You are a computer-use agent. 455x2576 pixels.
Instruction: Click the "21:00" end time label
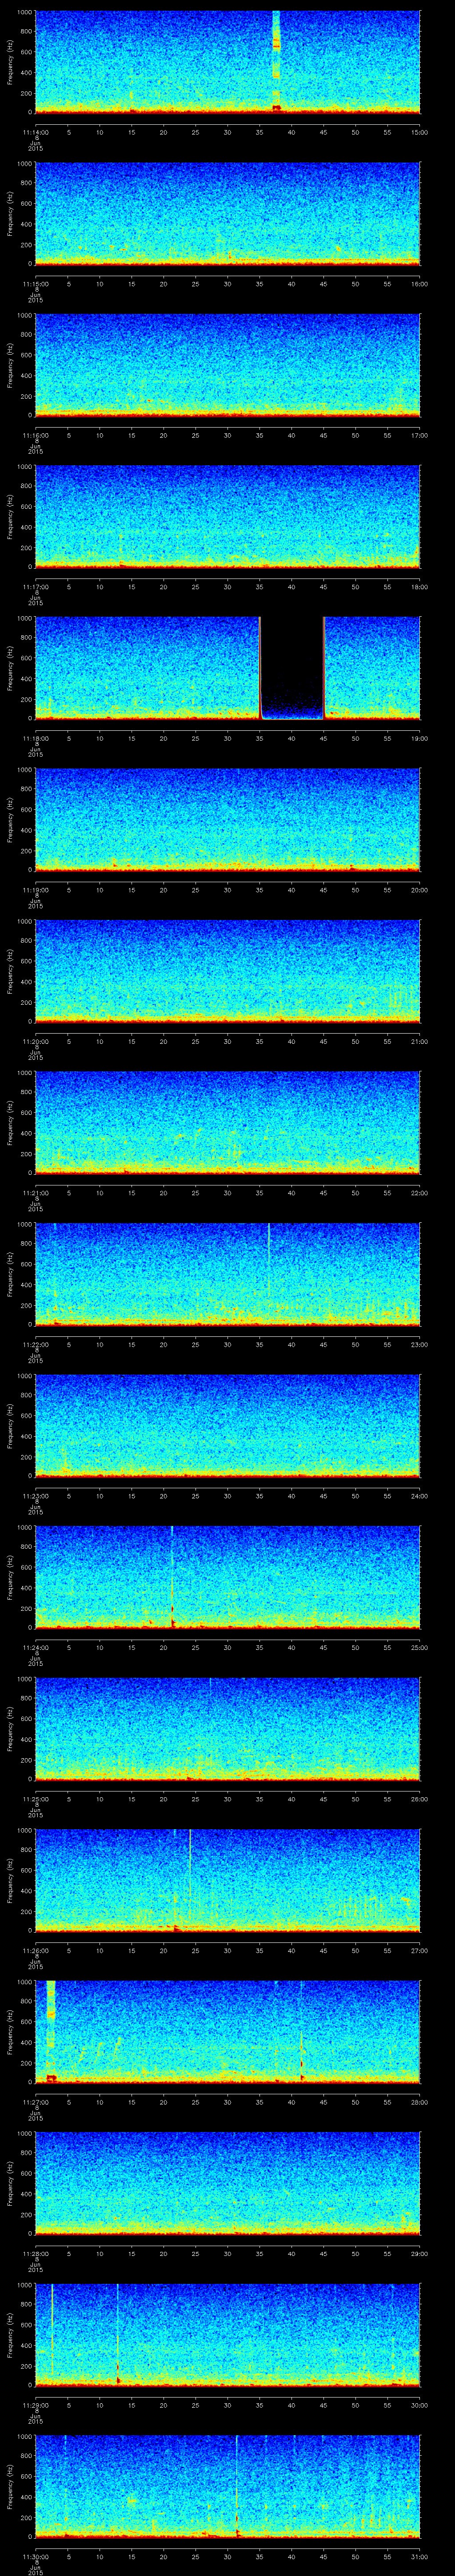[420, 1041]
